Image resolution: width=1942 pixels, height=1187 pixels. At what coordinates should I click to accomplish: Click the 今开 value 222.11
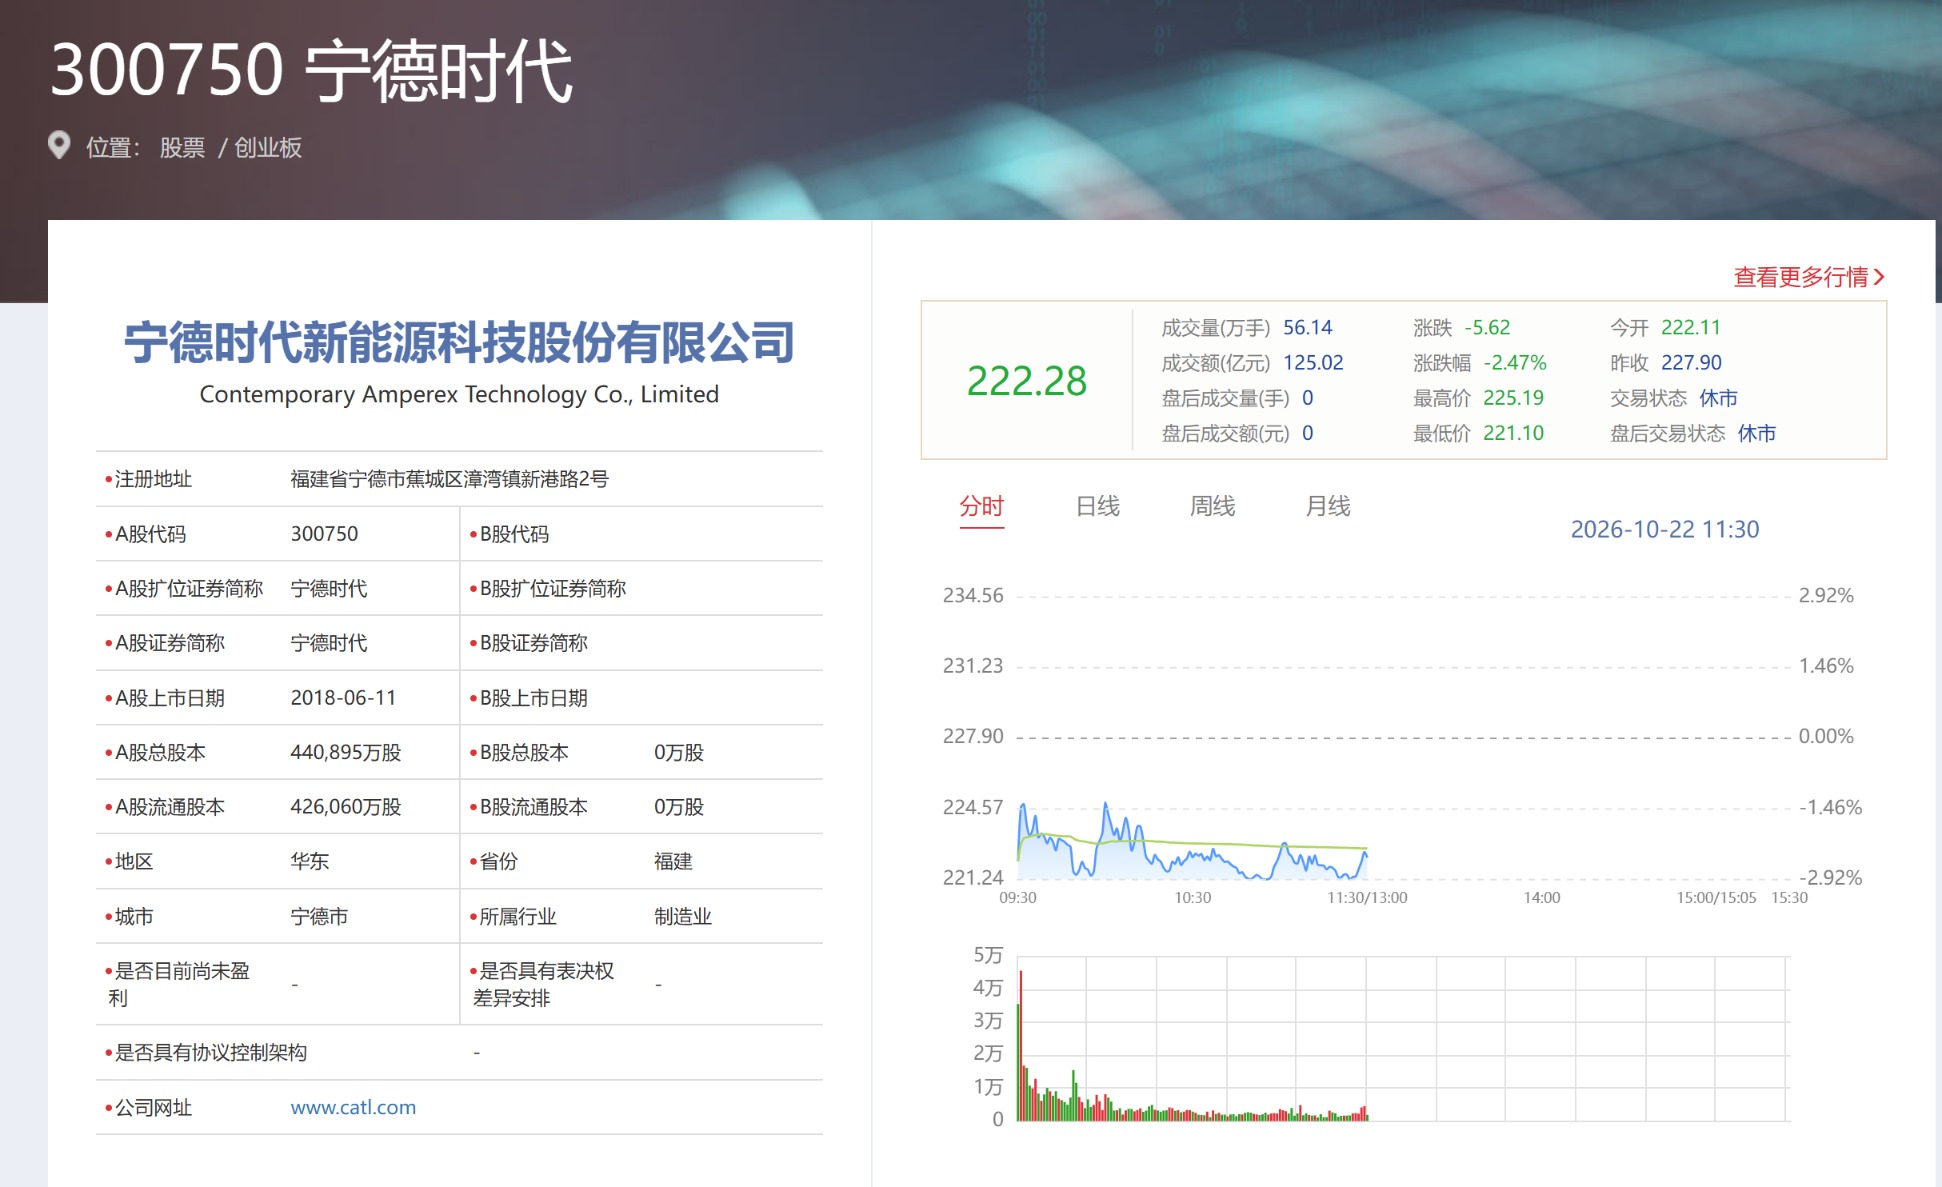(x=1690, y=327)
